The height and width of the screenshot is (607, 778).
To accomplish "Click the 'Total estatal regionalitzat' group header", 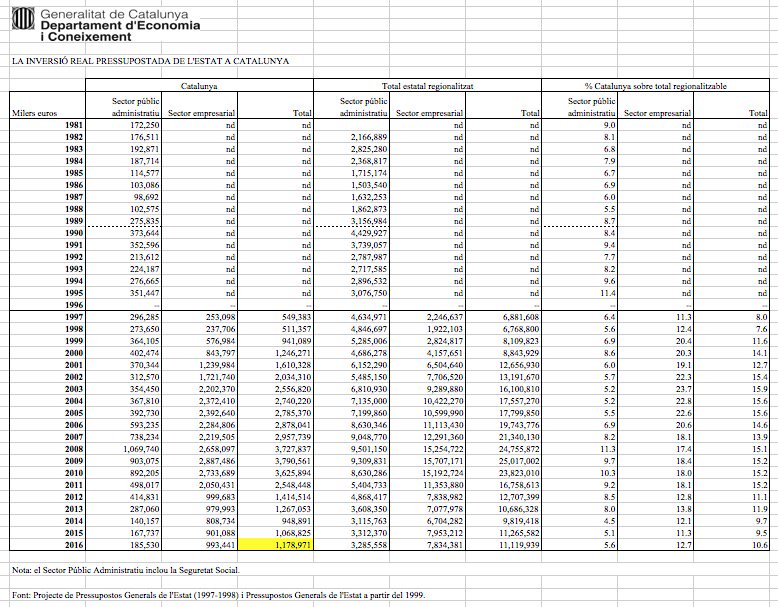I will [427, 86].
